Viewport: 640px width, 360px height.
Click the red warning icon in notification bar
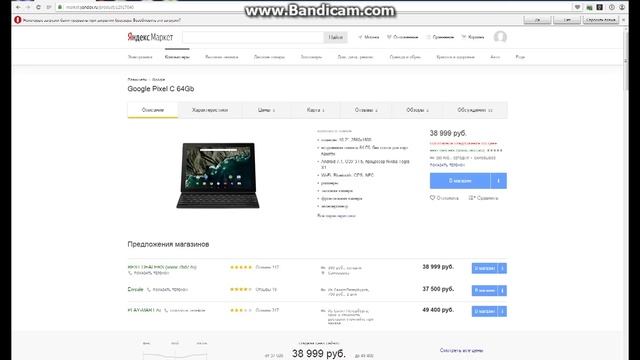pyautogui.click(x=18, y=20)
